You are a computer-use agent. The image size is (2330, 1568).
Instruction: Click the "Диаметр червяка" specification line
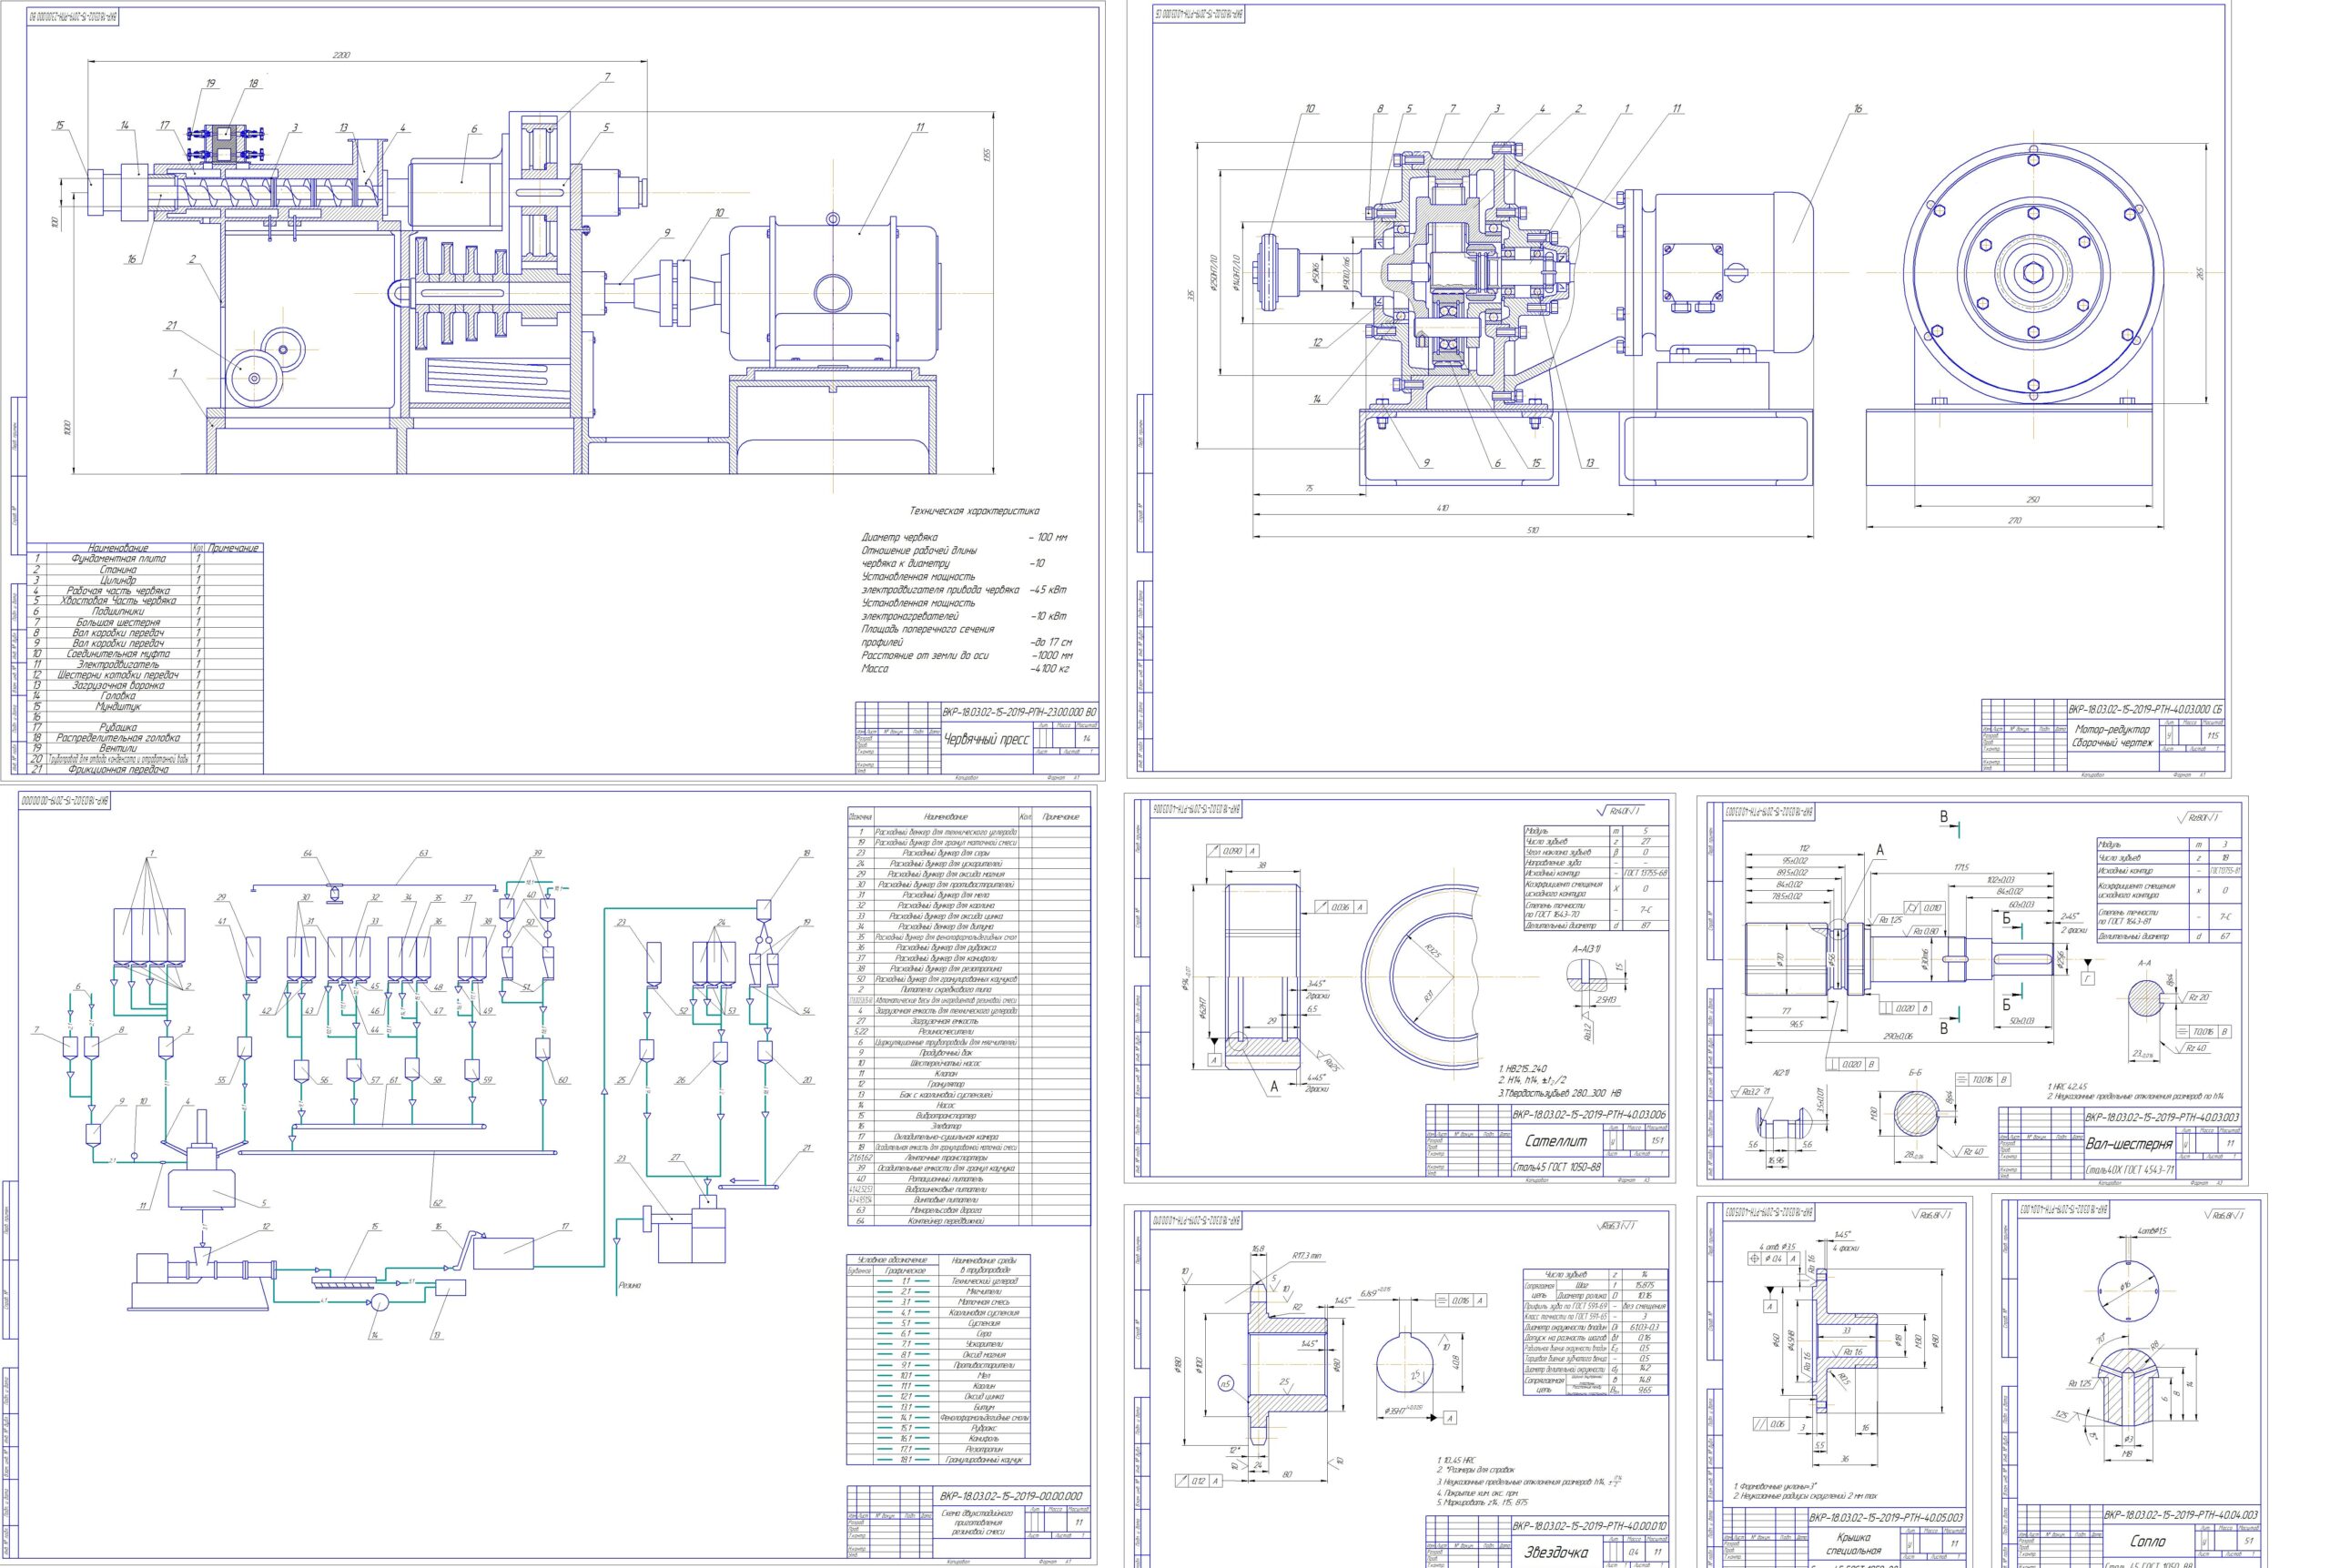899,538
